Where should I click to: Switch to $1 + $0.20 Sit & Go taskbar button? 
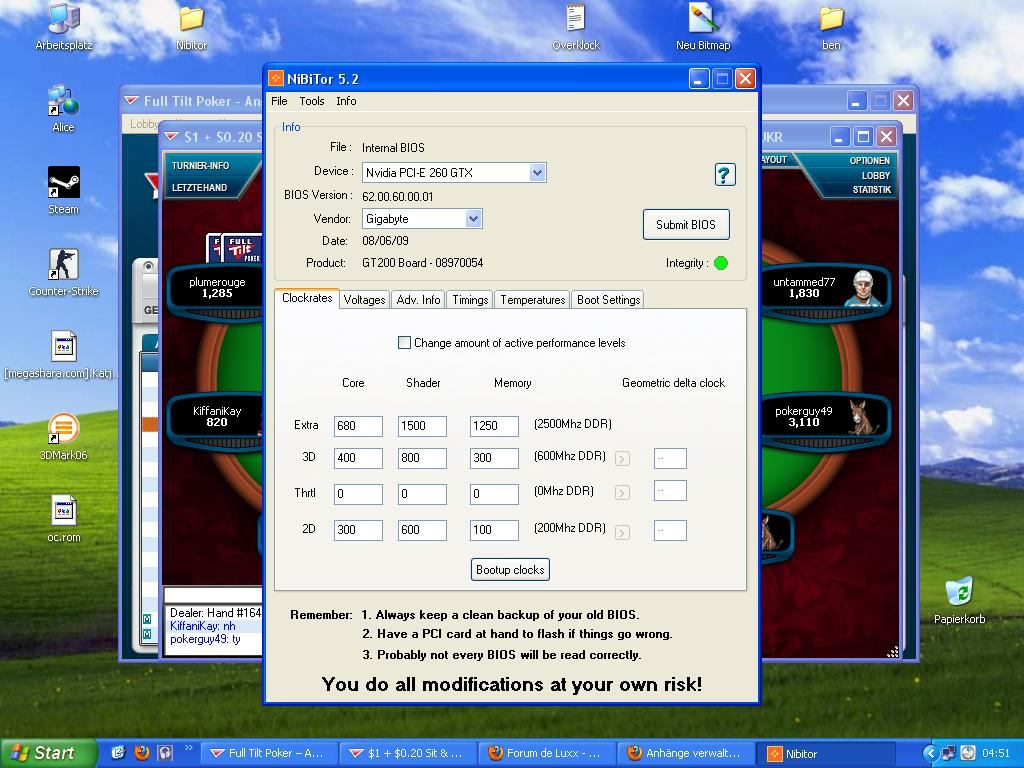click(409, 754)
